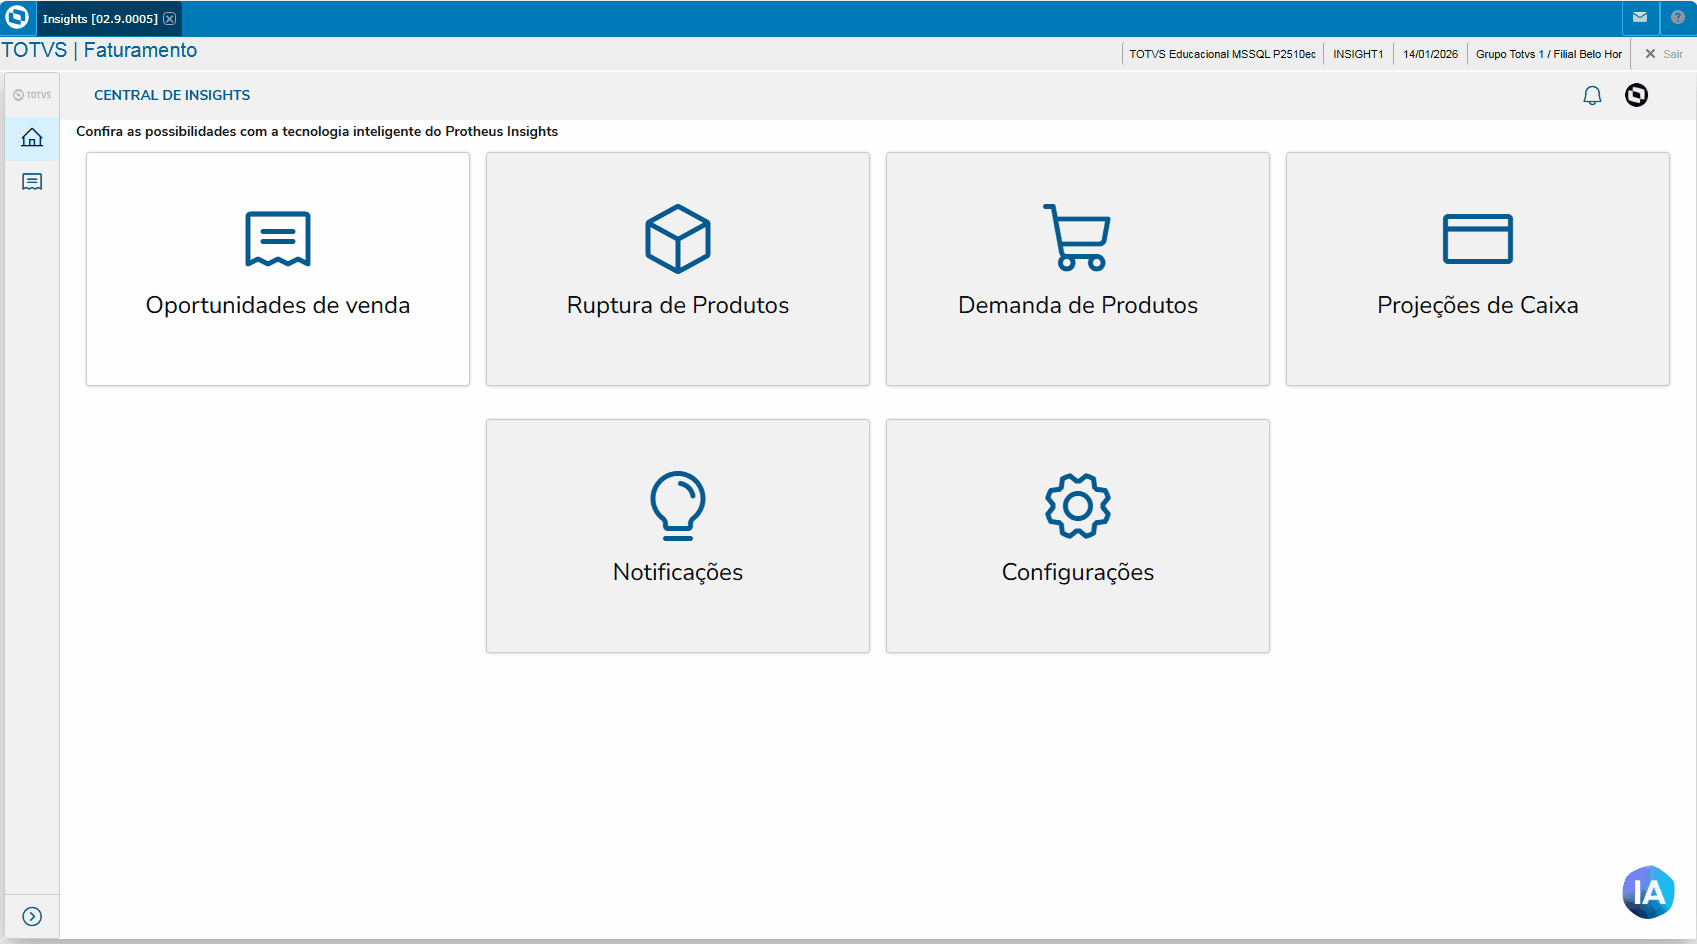Viewport: 1697px width, 944px height.
Task: Open the messages icon in the sidebar
Action: click(32, 182)
